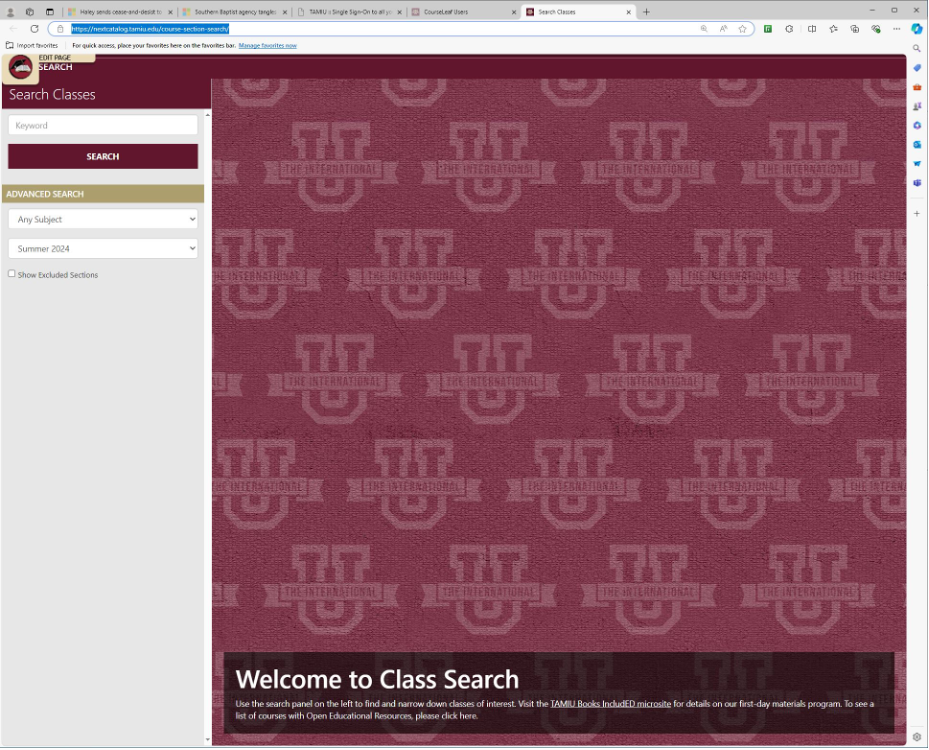Click the search panel scroll up arrow
Image resolution: width=929 pixels, height=750 pixels.
[x=207, y=115]
